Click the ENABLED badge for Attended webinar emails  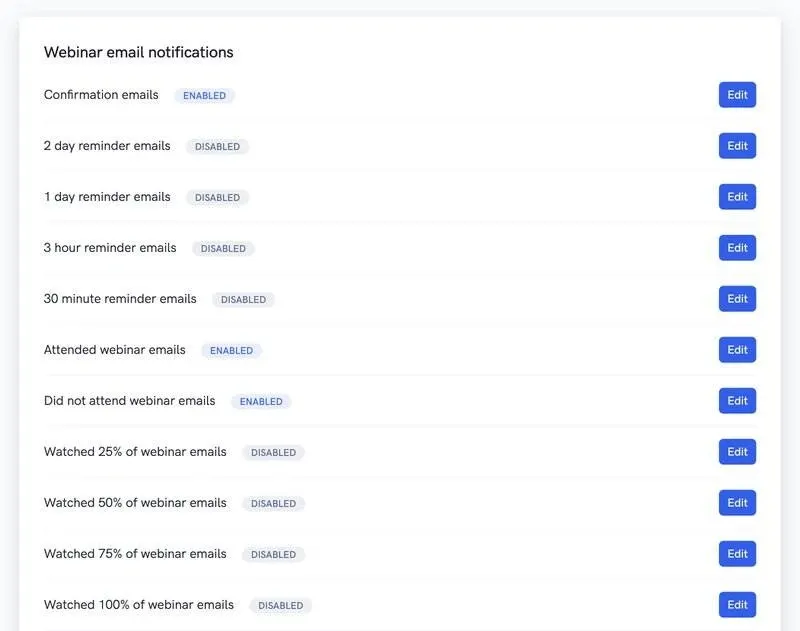click(231, 351)
